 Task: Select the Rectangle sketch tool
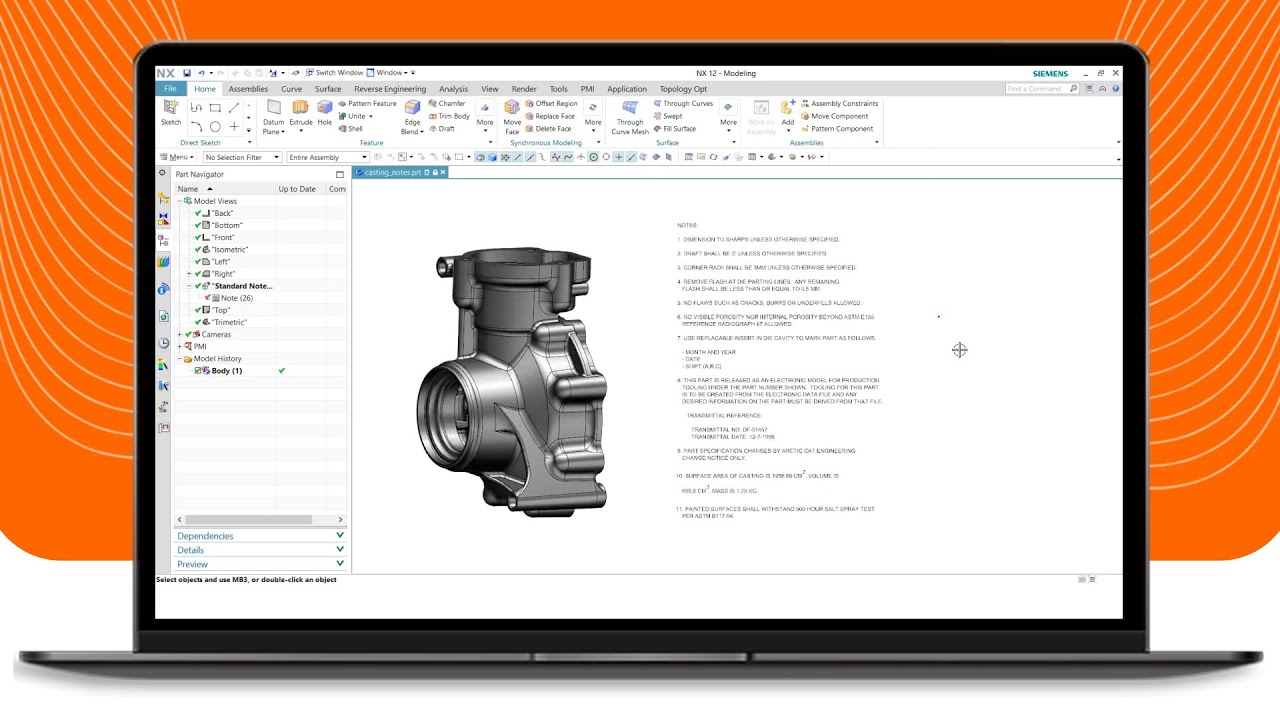click(215, 108)
